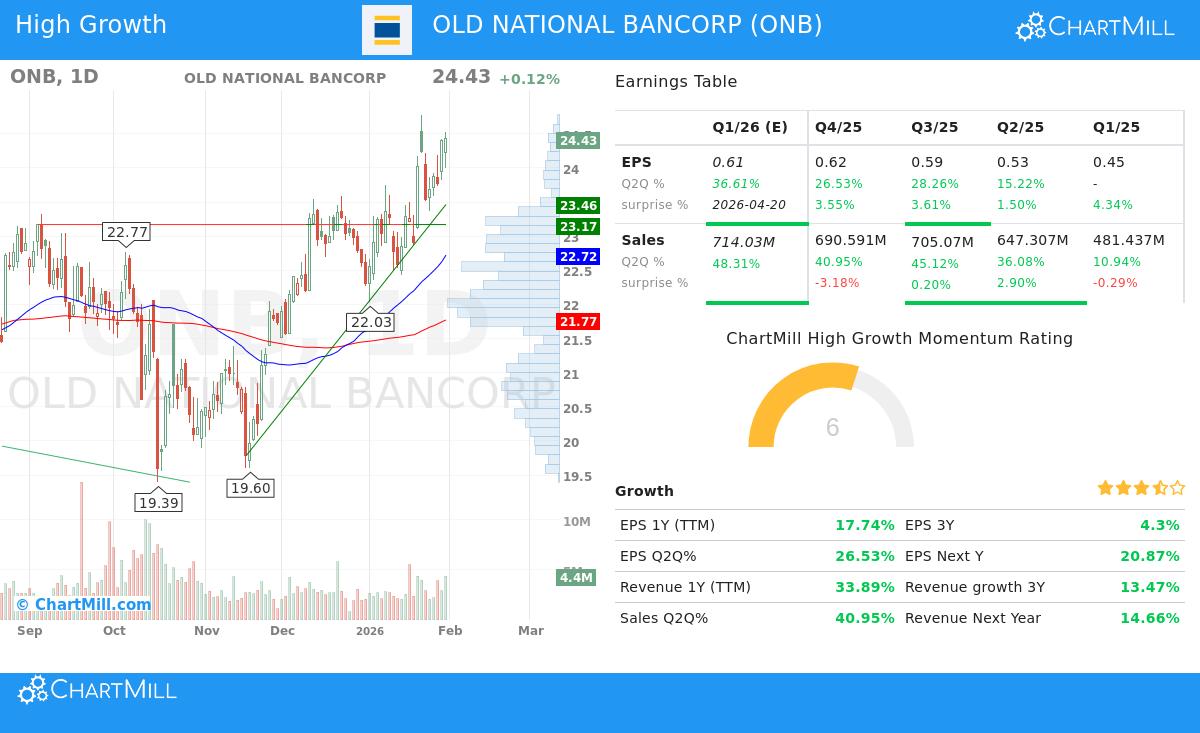Click the gear emblem inside the footer wordmark
Viewport: 1200px width, 733px height.
(x=31, y=689)
